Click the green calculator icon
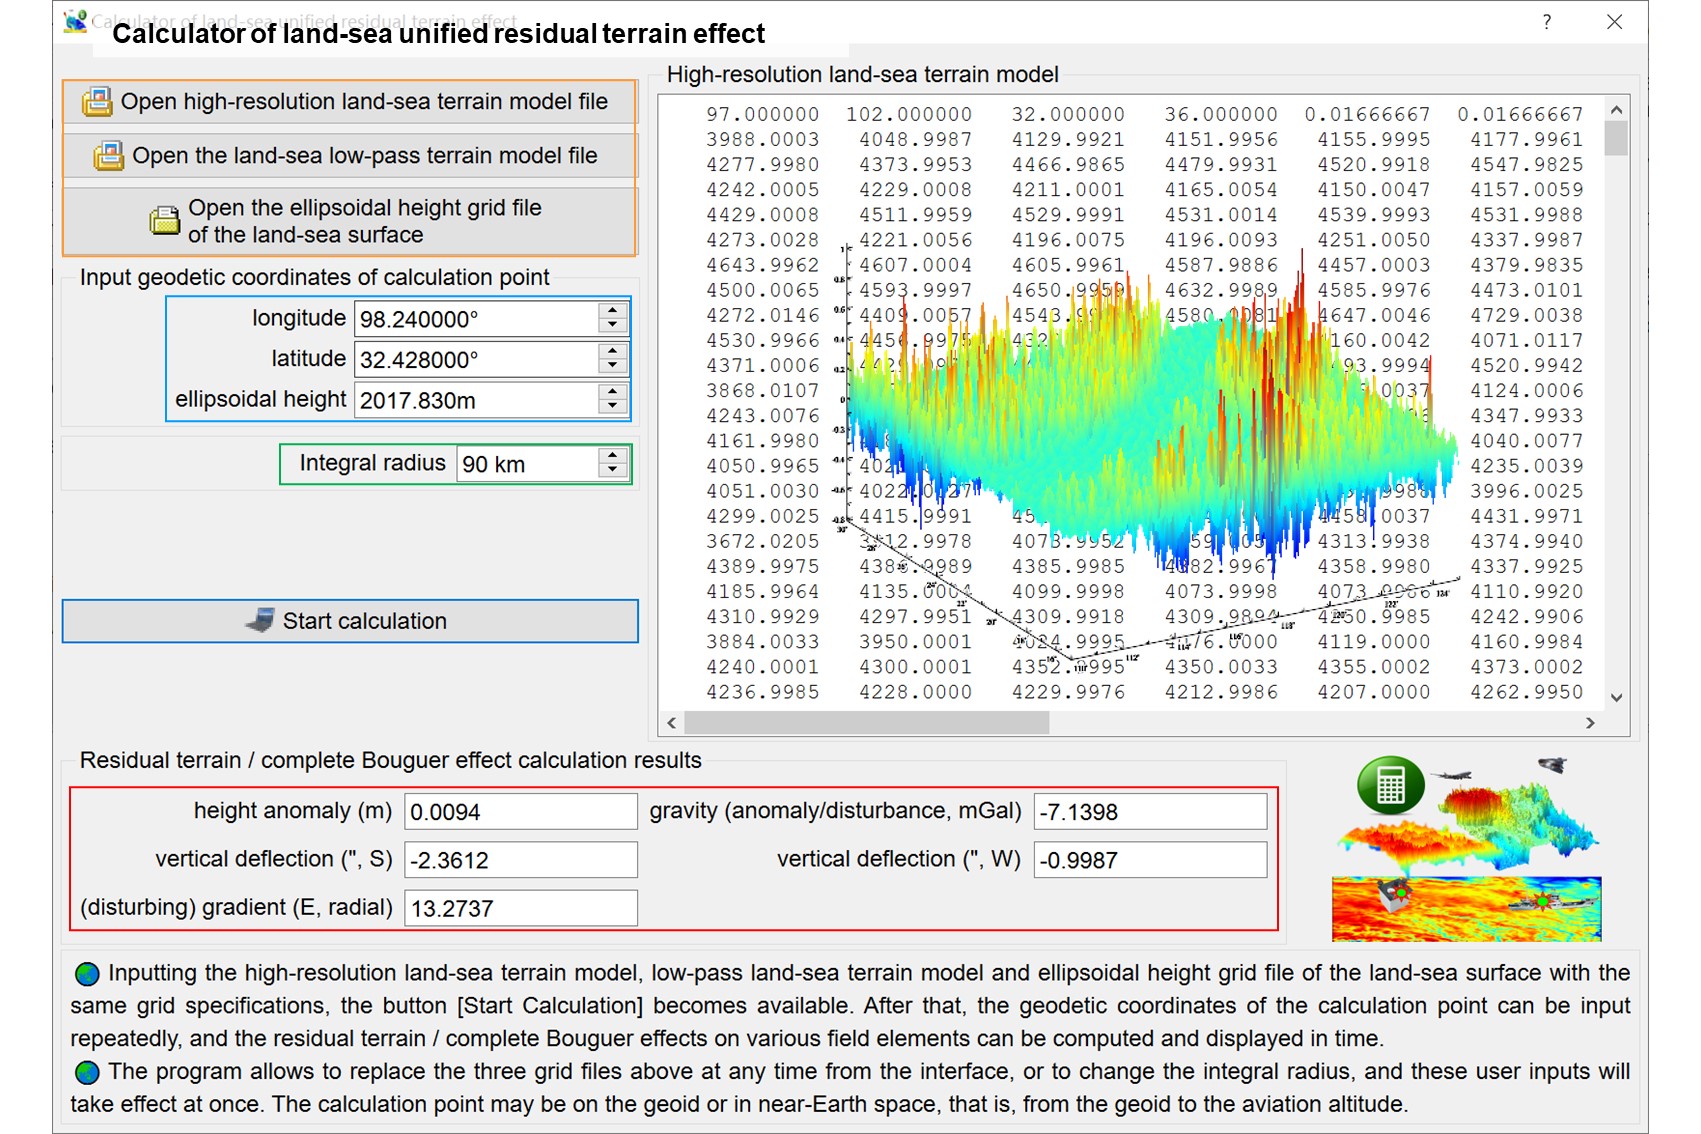 click(1390, 785)
